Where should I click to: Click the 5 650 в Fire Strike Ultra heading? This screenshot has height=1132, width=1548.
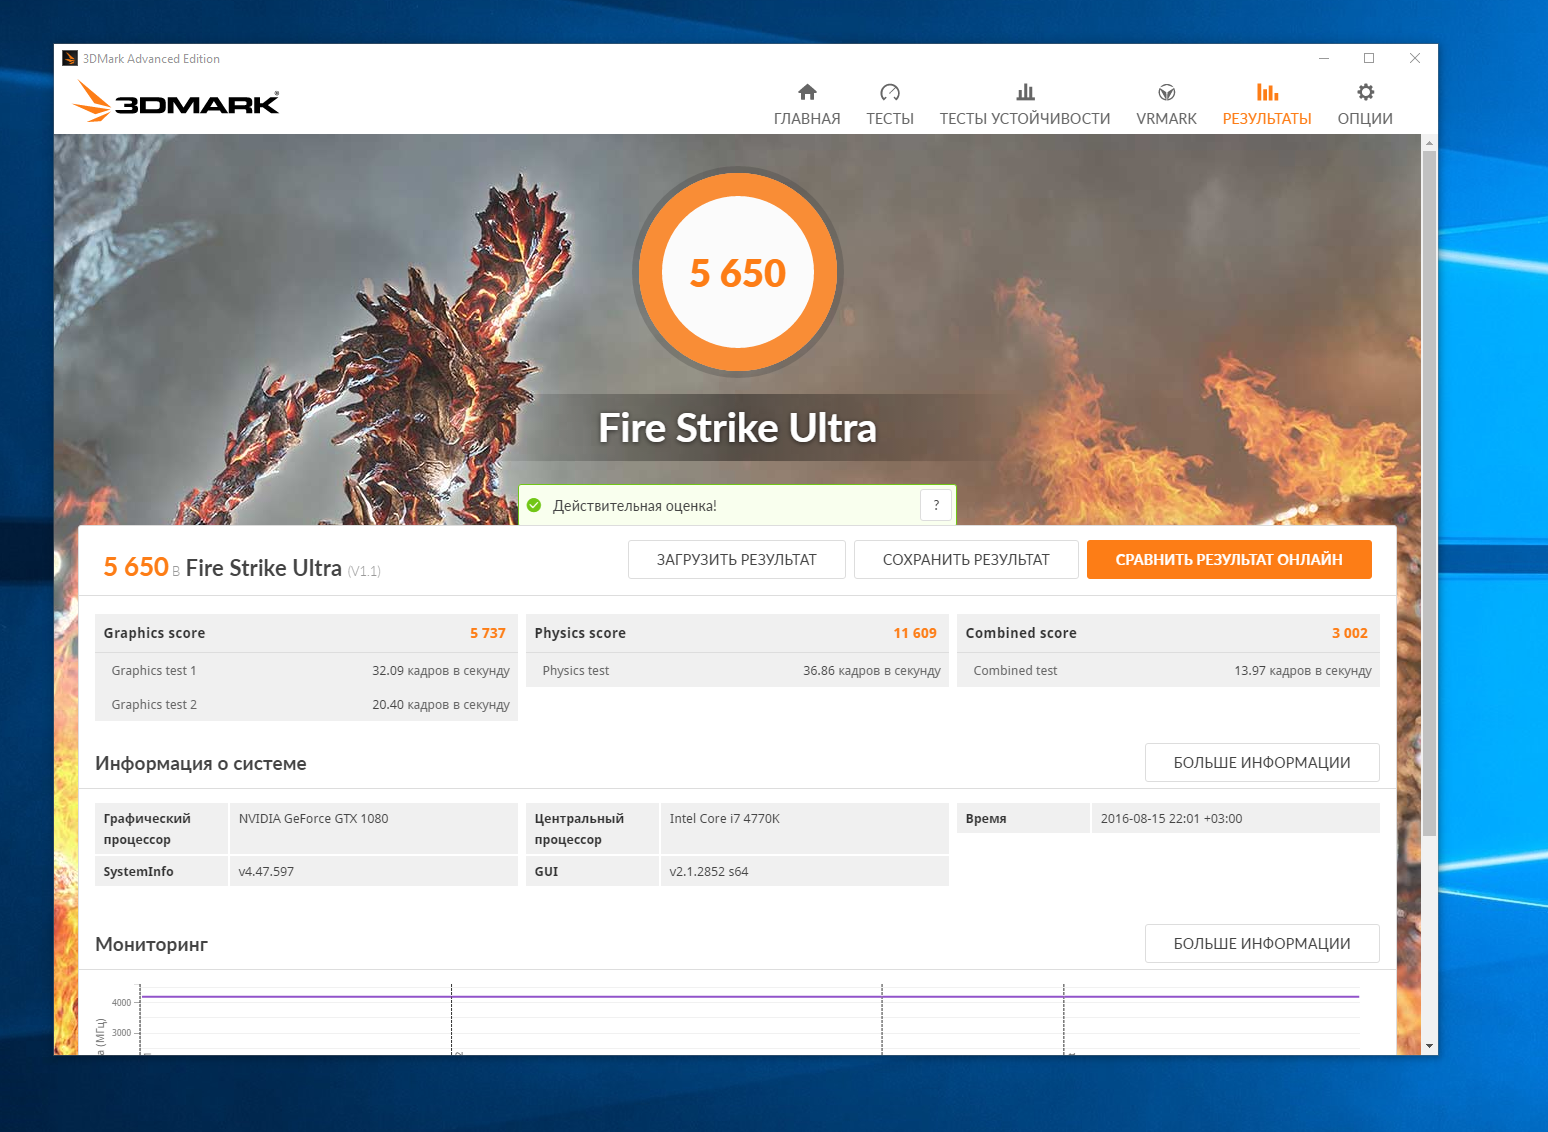(x=242, y=568)
